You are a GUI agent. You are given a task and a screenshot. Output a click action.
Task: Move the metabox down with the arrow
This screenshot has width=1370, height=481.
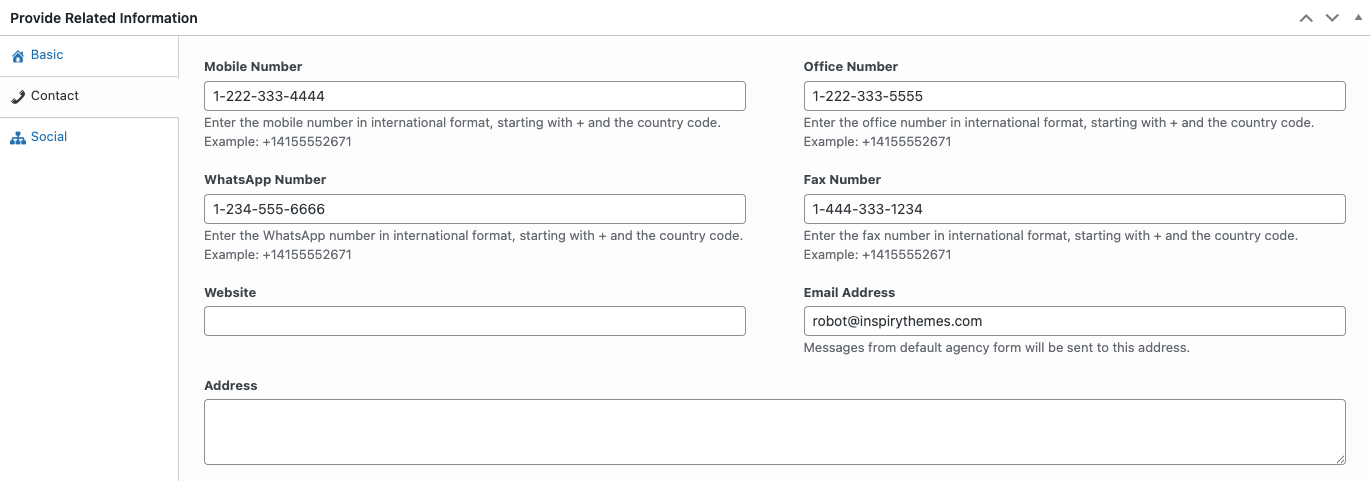coord(1332,18)
